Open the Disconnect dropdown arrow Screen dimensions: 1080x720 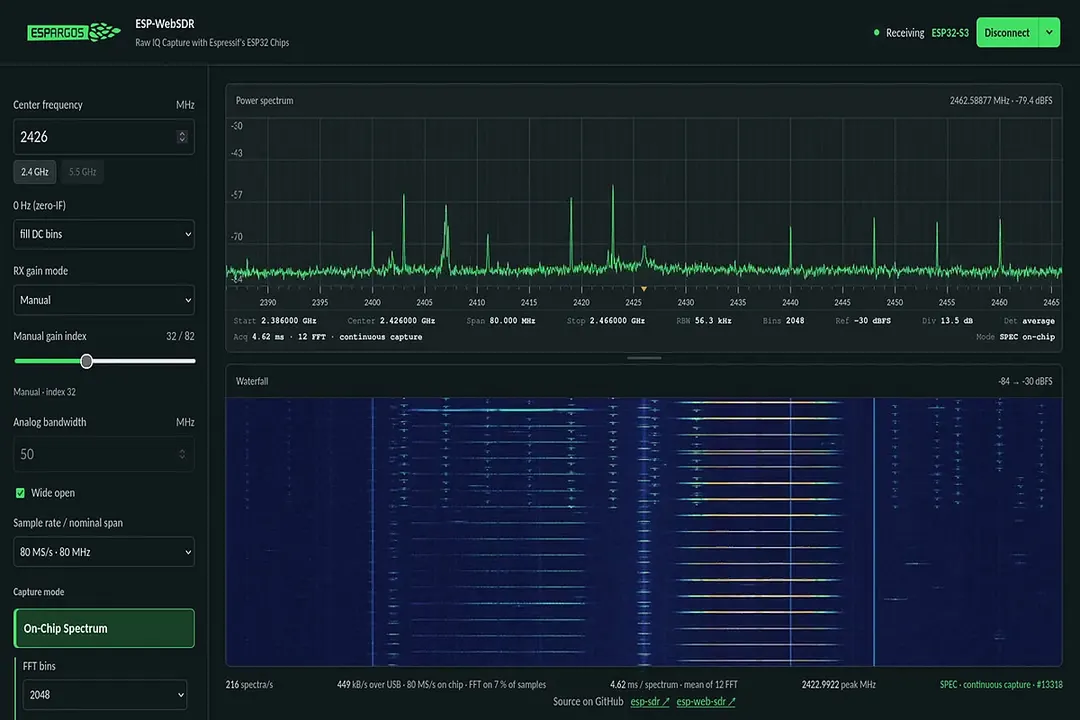pos(1049,32)
